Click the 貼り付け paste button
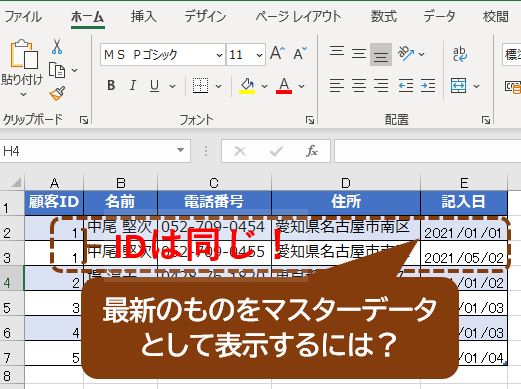The height and width of the screenshot is (389, 521). (x=22, y=68)
